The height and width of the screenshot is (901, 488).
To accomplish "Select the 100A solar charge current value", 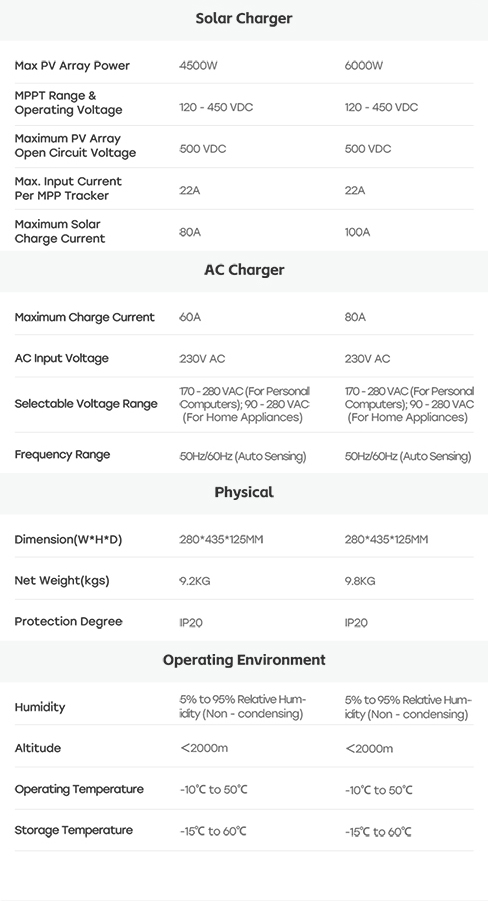I will (x=358, y=232).
